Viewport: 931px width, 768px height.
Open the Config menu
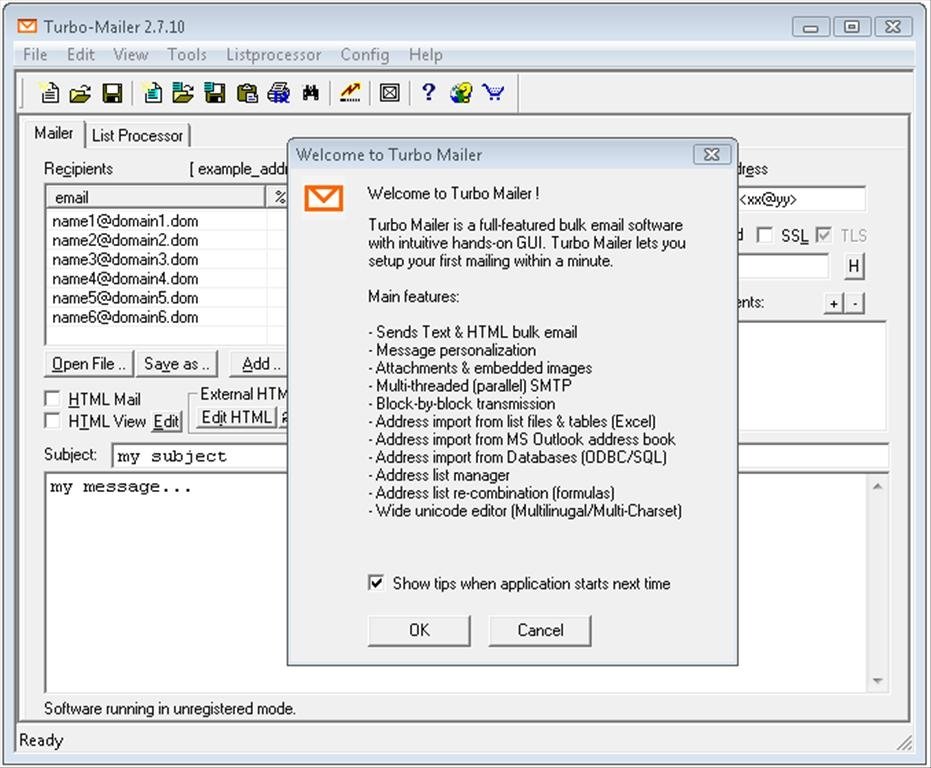click(x=365, y=55)
